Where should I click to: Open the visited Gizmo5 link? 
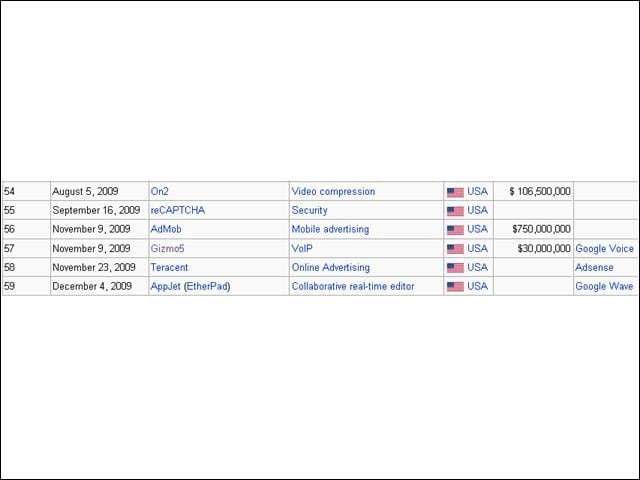pyautogui.click(x=167, y=248)
